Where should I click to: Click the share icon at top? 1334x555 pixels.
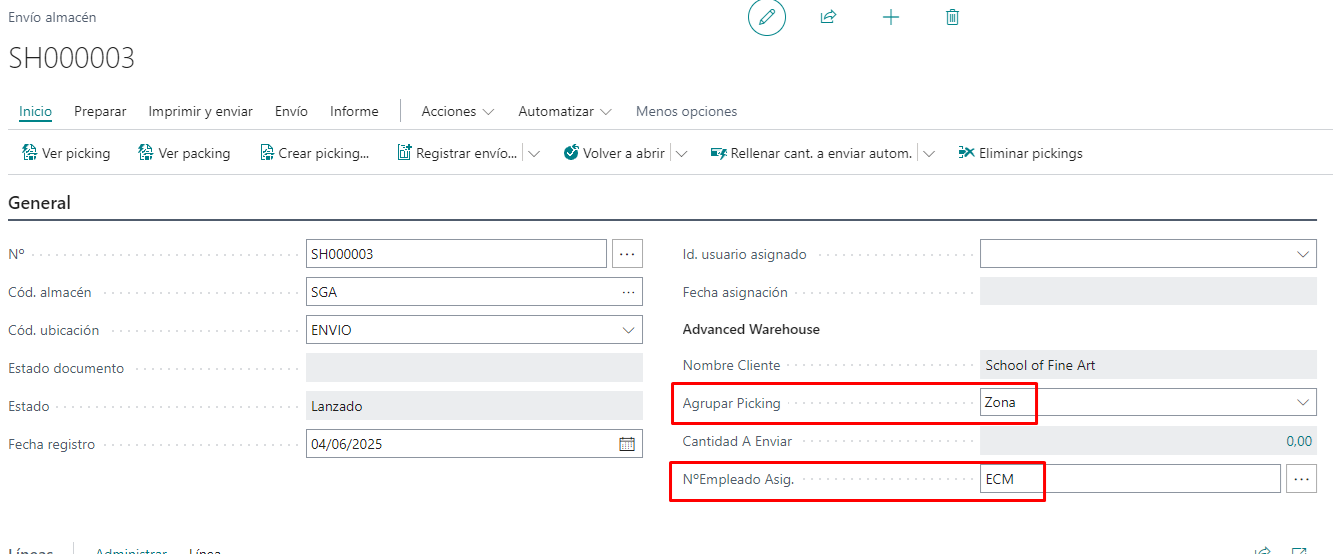point(828,18)
